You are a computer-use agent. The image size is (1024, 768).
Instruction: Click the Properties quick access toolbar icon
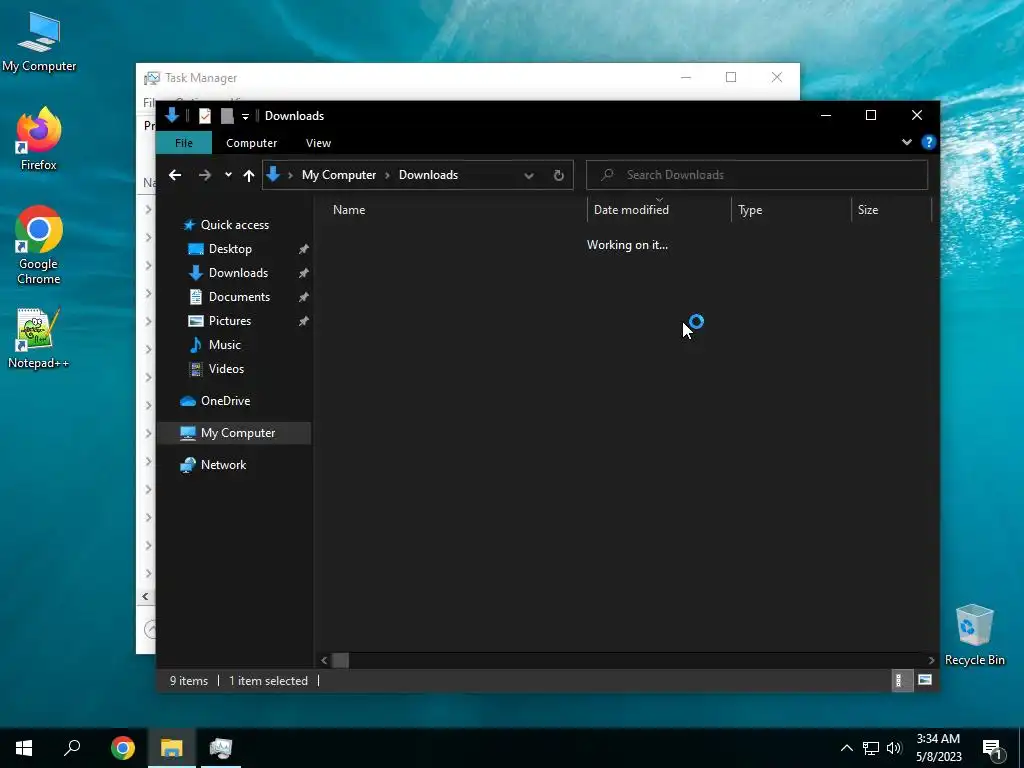pyautogui.click(x=205, y=116)
